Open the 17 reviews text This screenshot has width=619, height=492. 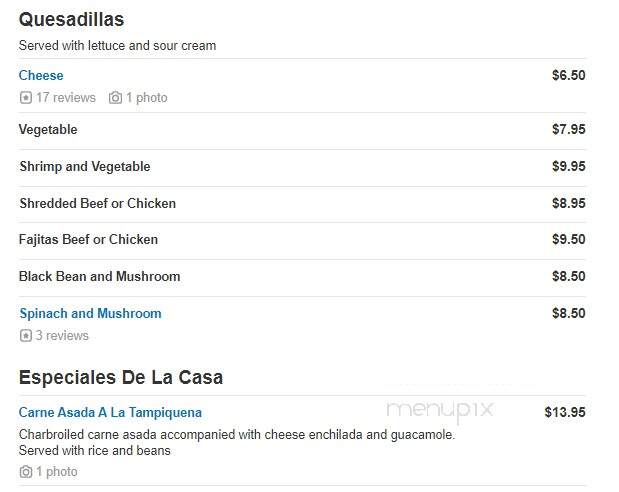[x=66, y=98]
